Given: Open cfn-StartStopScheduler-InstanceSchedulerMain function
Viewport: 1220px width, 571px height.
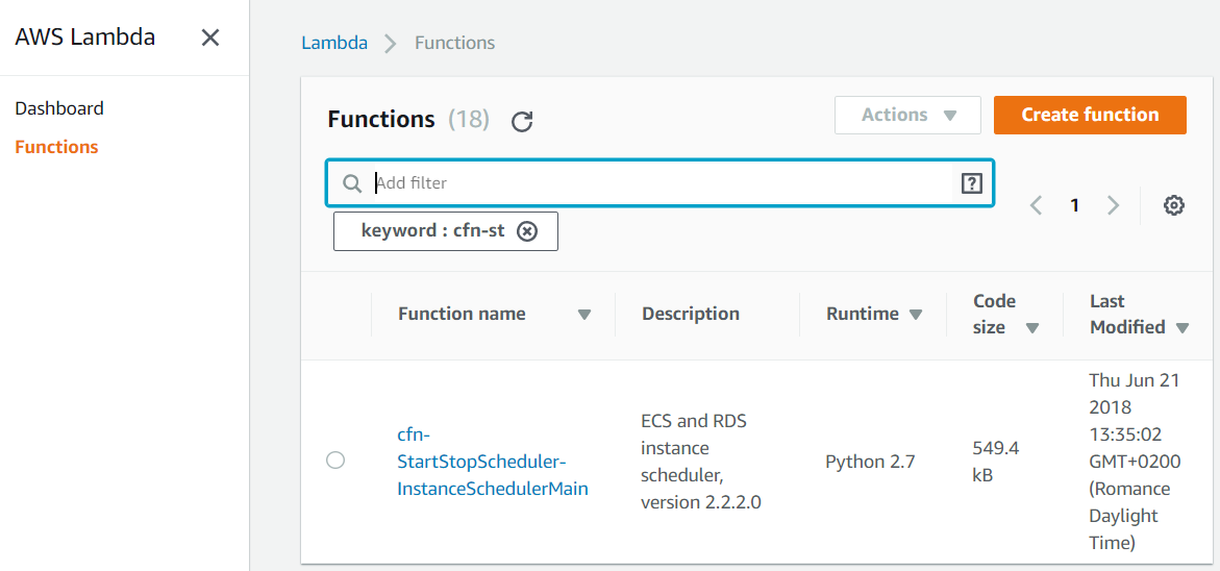Looking at the screenshot, I should point(493,462).
